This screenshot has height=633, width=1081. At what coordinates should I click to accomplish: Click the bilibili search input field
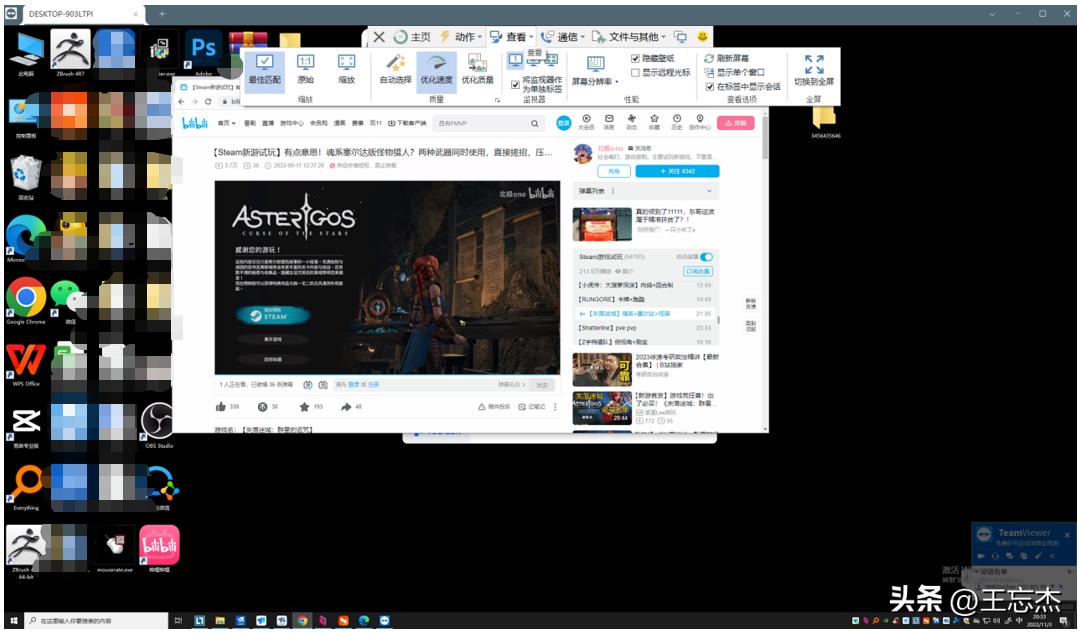tap(490, 123)
